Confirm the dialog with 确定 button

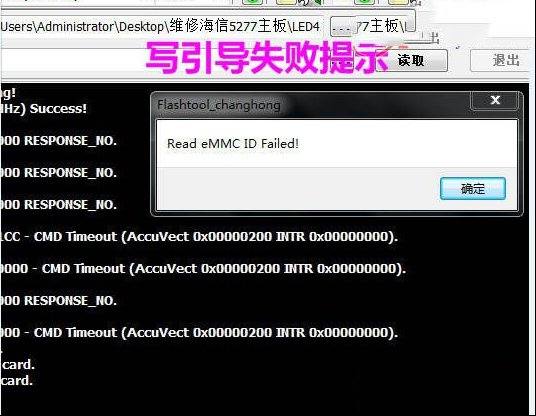tap(473, 188)
